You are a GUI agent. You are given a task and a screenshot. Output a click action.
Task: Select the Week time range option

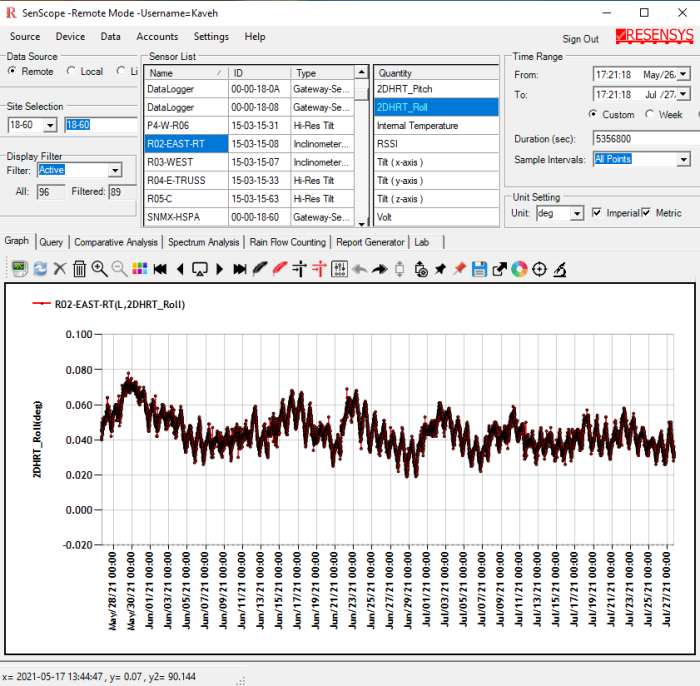[x=651, y=114]
